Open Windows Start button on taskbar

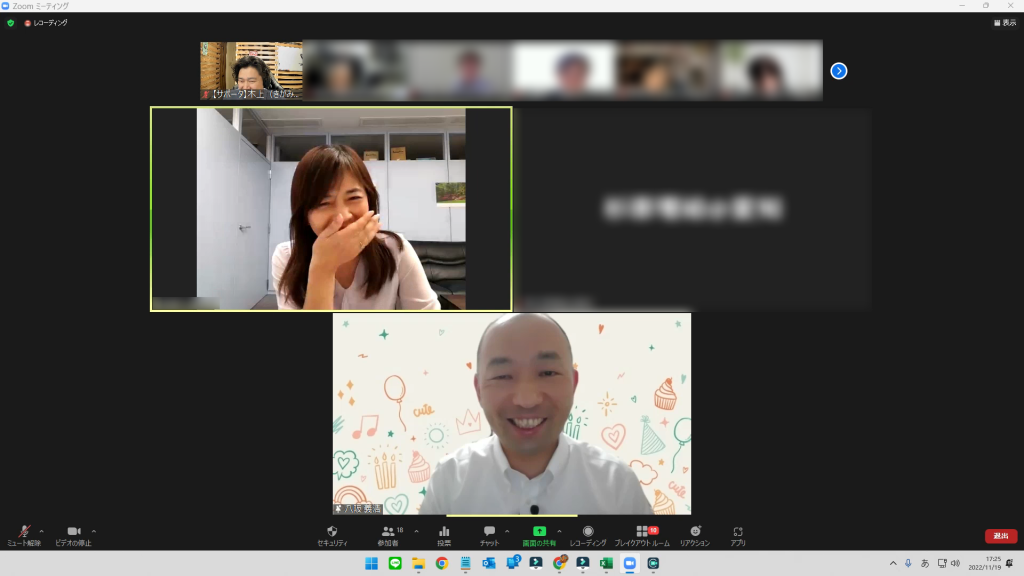coord(371,563)
